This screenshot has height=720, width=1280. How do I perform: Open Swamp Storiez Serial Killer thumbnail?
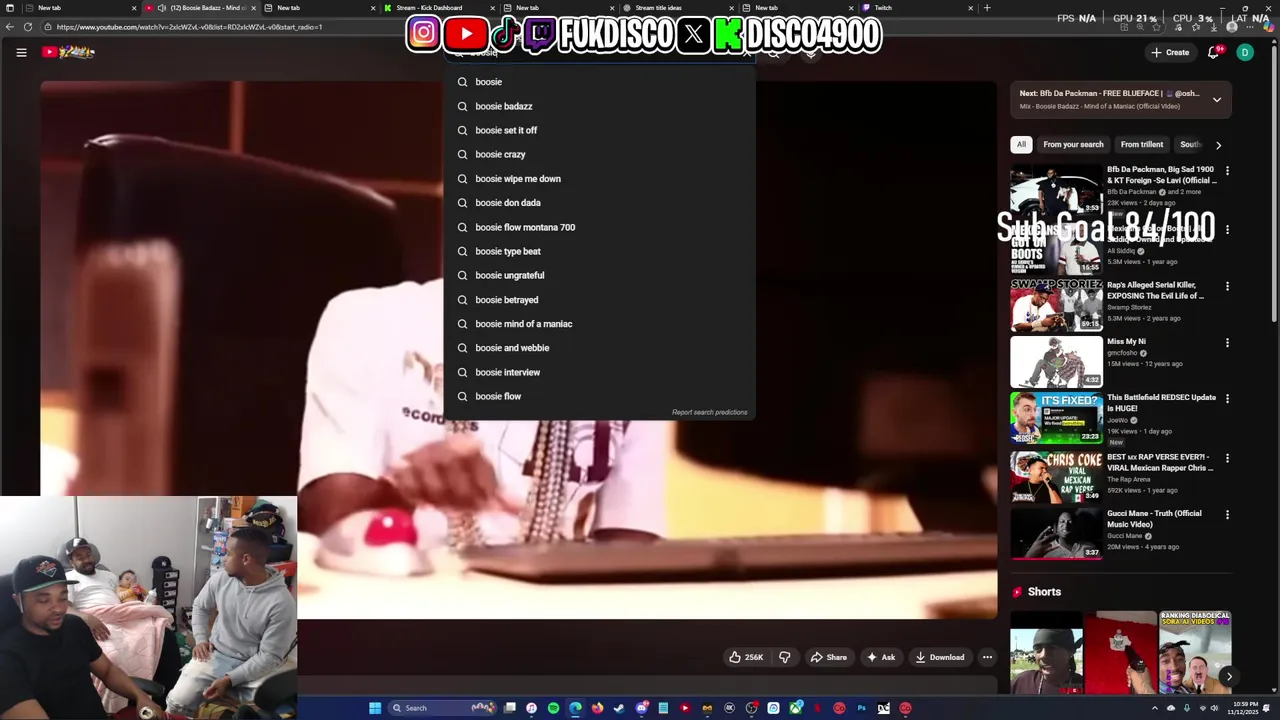tap(1056, 304)
